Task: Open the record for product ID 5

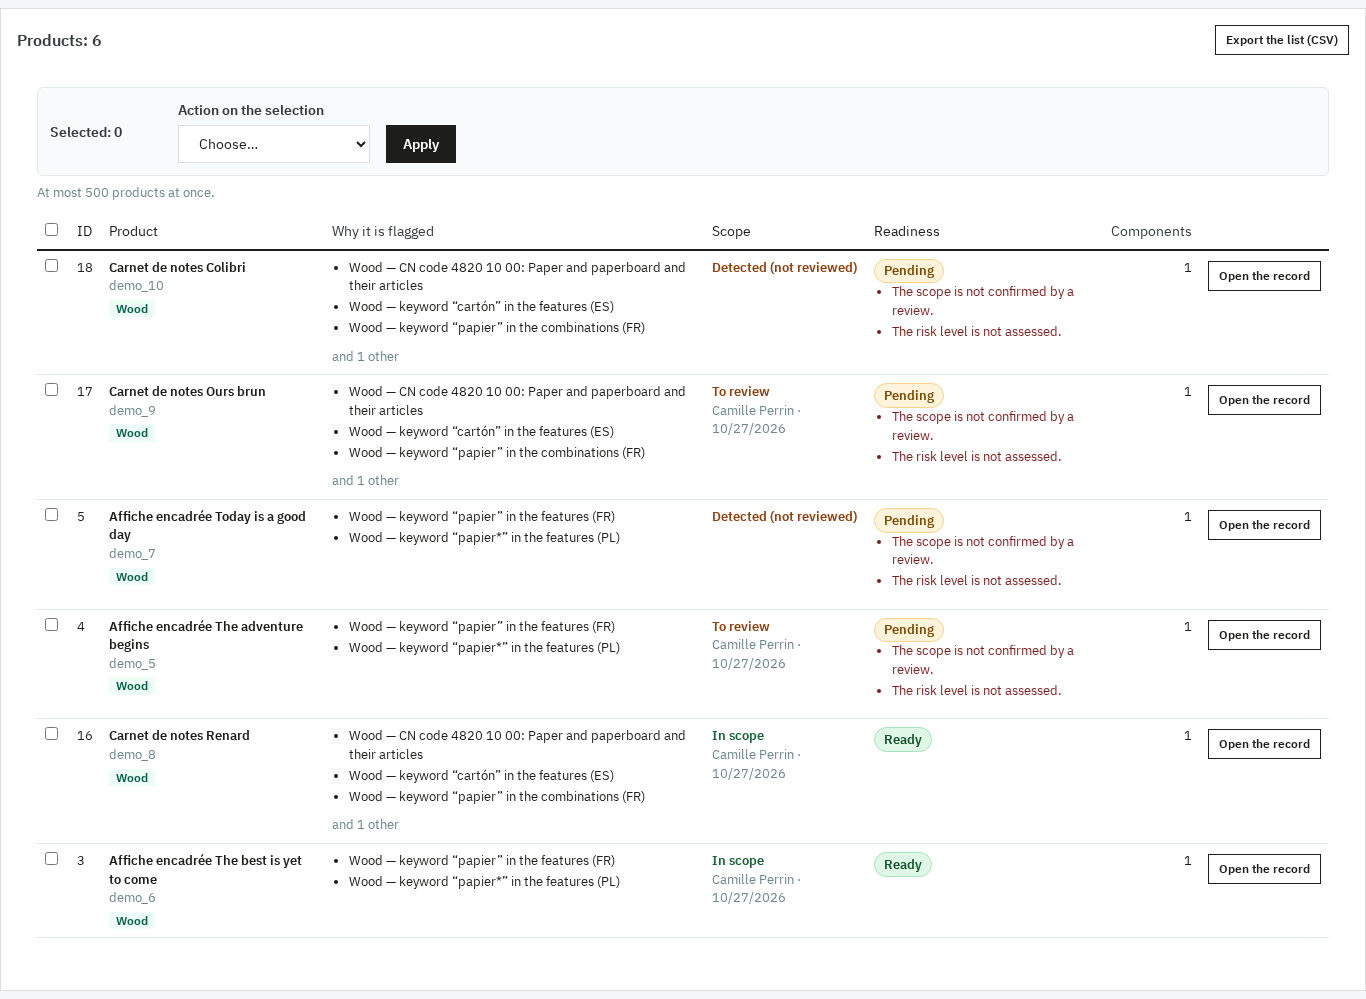Action: pos(1264,525)
